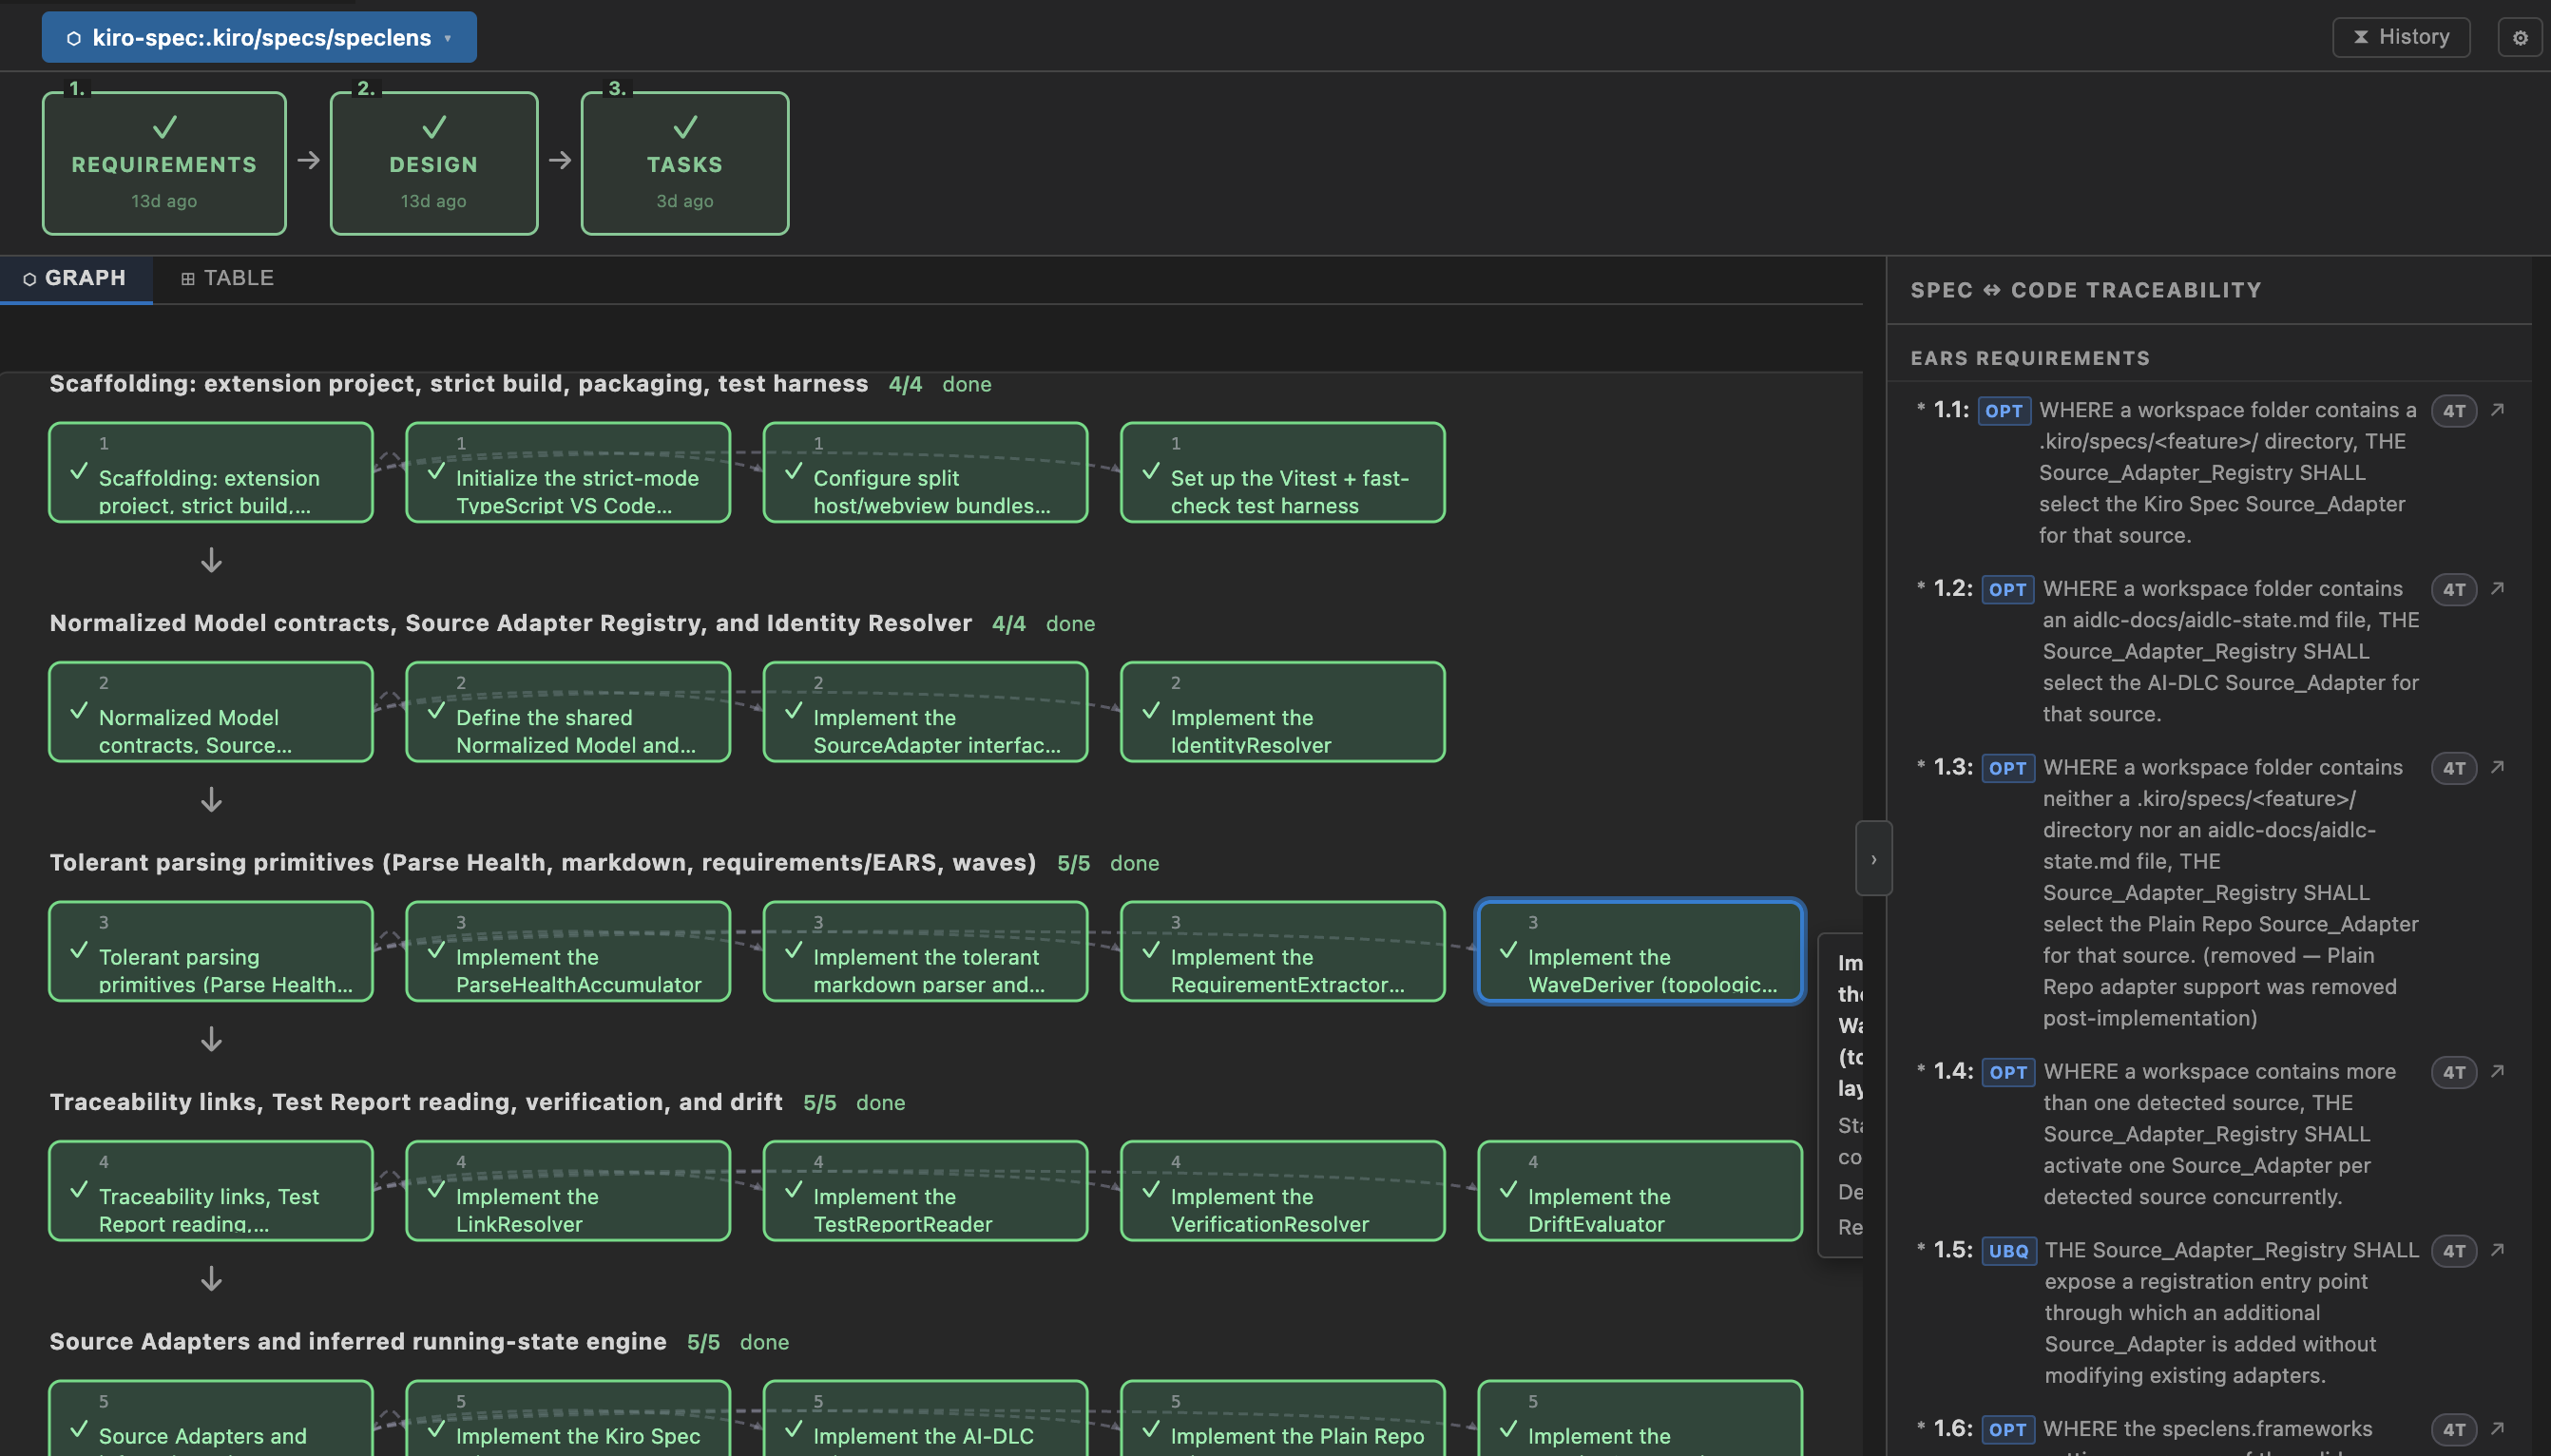The image size is (2551, 1456).
Task: Select Implement the LinkResolver node
Action: [x=568, y=1191]
